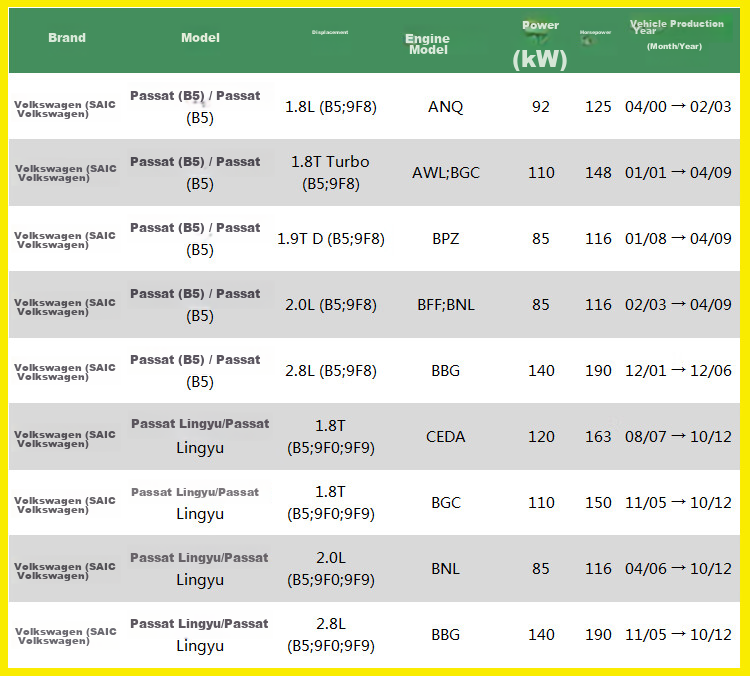This screenshot has height=676, width=750.
Task: Click the Model column header
Action: coord(200,38)
